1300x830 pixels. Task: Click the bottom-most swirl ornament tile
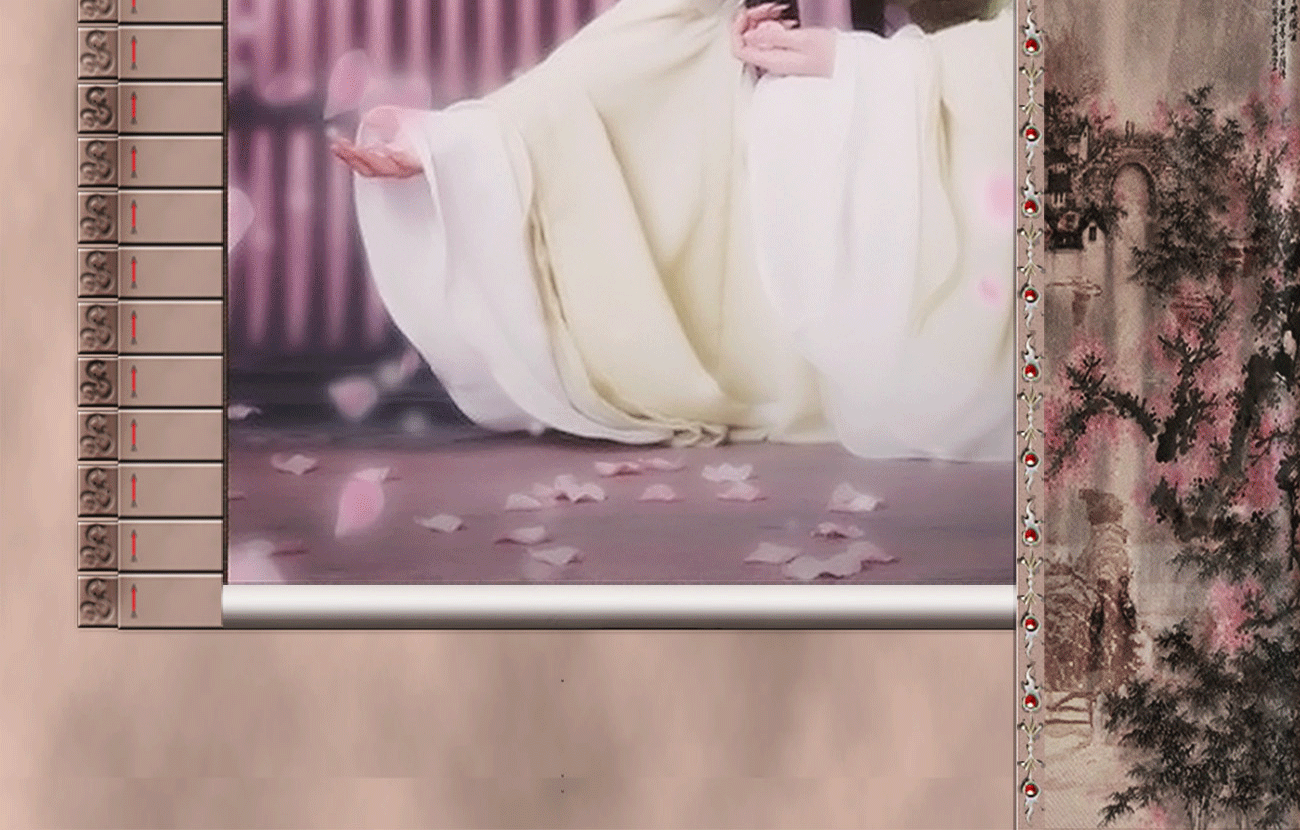pyautogui.click(x=98, y=601)
